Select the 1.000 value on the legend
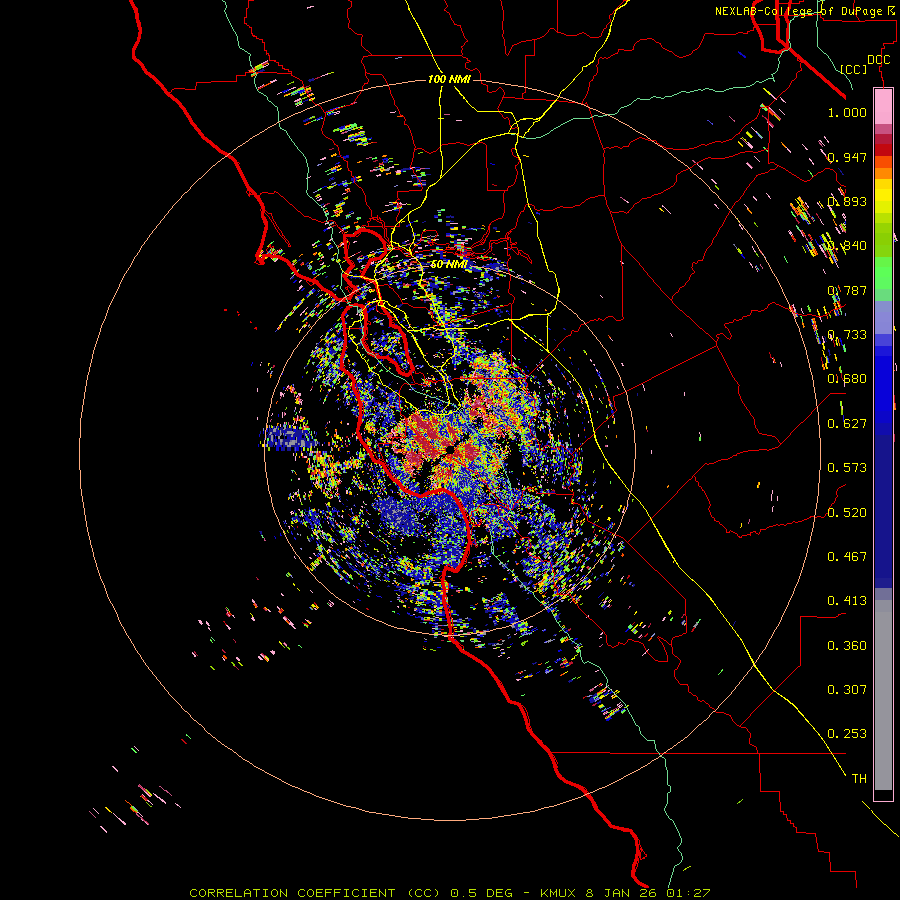Image resolution: width=900 pixels, height=900 pixels. 847,112
